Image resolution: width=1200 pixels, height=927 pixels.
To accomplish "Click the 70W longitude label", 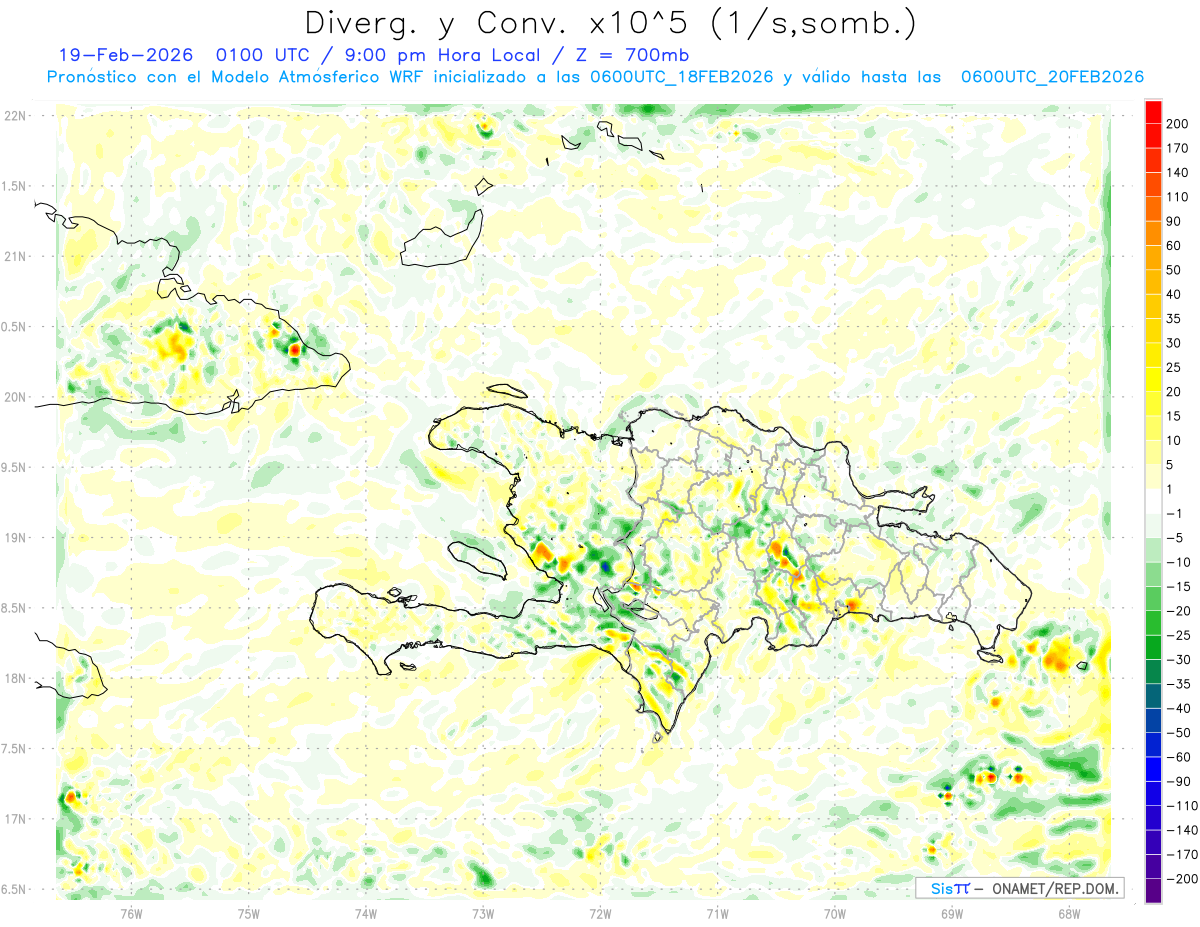I will pos(834,913).
